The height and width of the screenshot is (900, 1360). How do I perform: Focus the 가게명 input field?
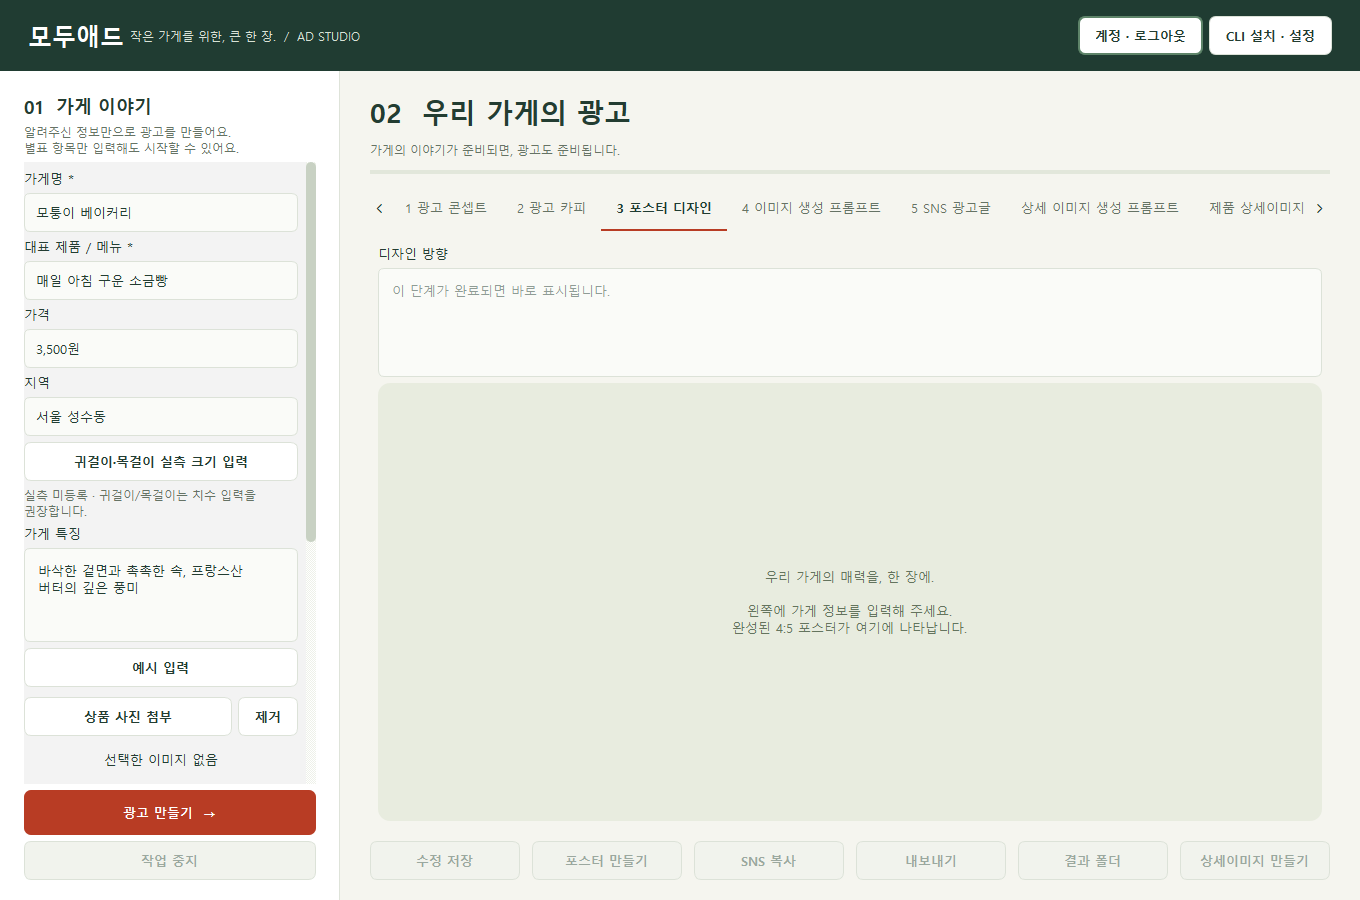click(161, 213)
